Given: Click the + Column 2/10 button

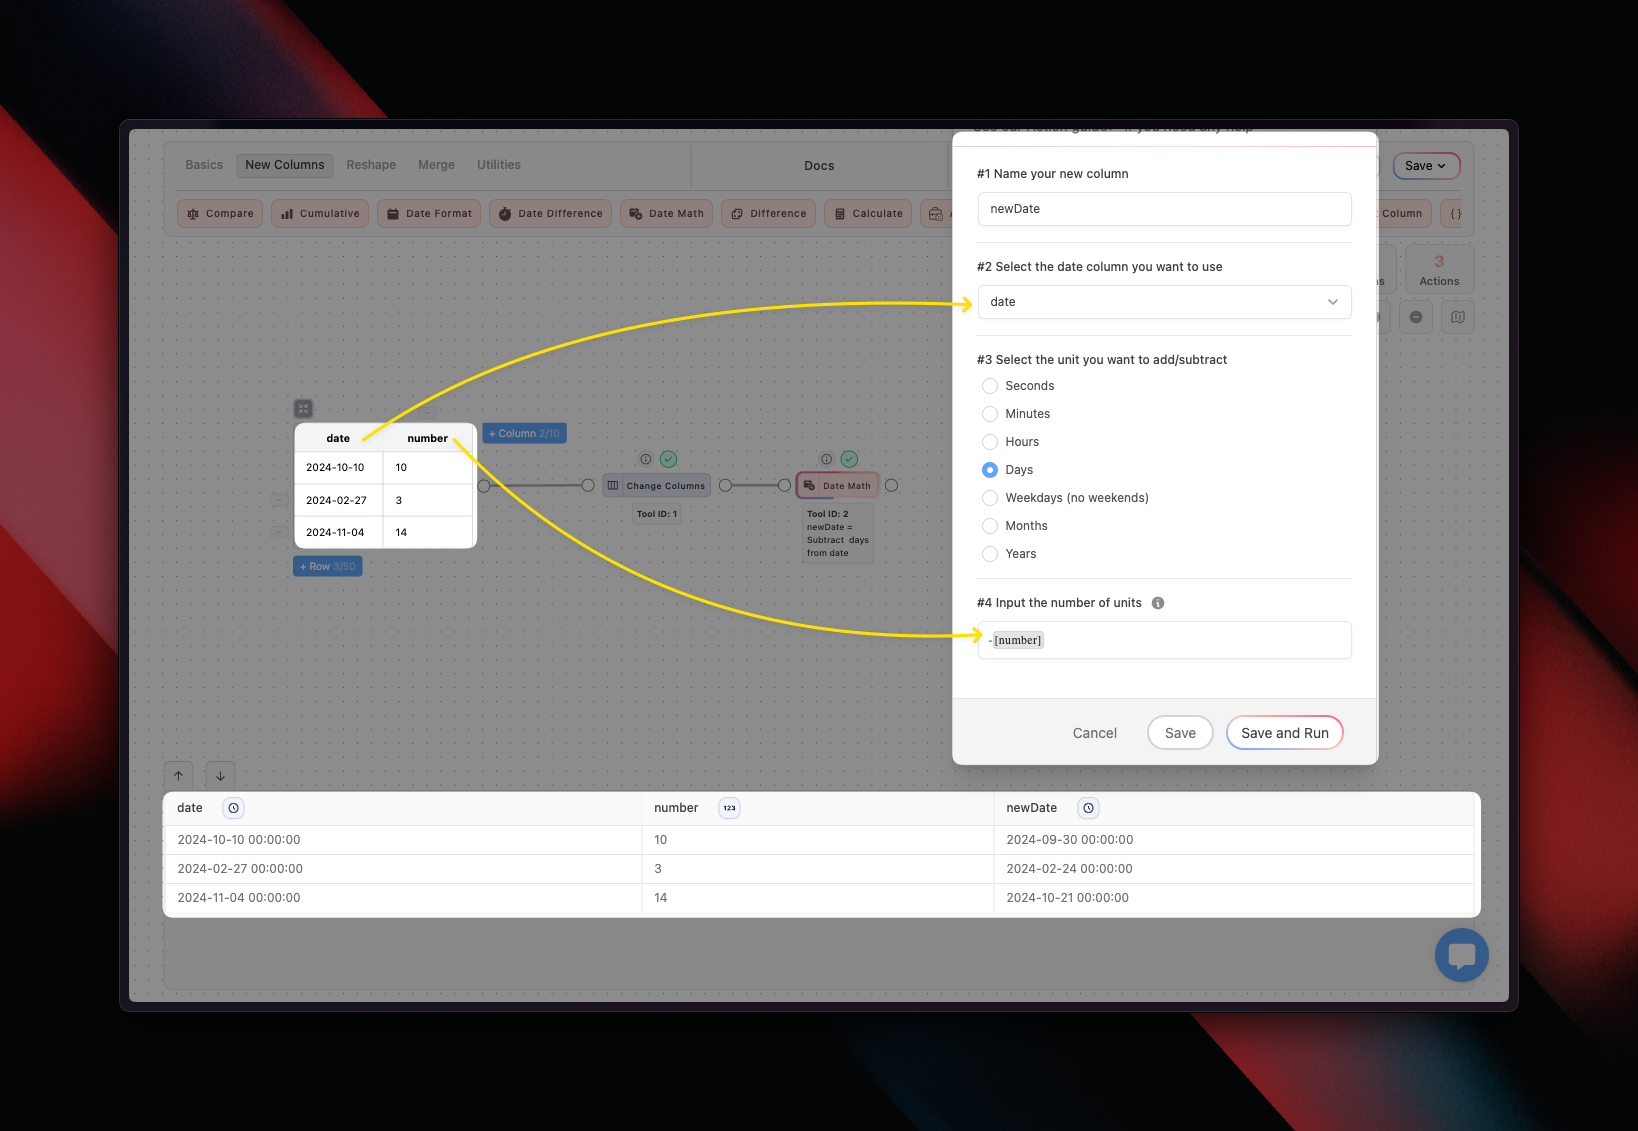Looking at the screenshot, I should pyautogui.click(x=525, y=433).
